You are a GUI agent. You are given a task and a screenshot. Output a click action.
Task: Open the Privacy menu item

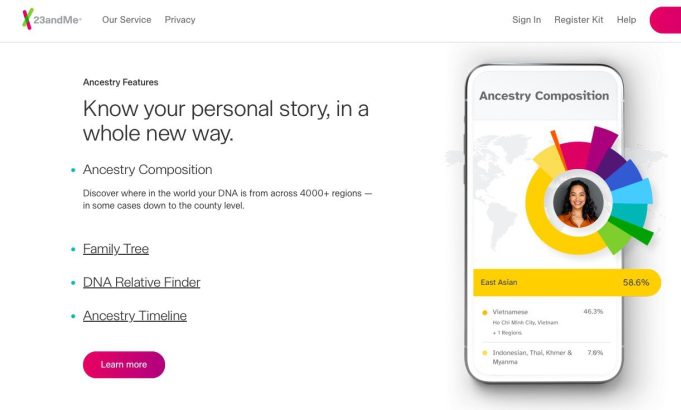point(180,20)
